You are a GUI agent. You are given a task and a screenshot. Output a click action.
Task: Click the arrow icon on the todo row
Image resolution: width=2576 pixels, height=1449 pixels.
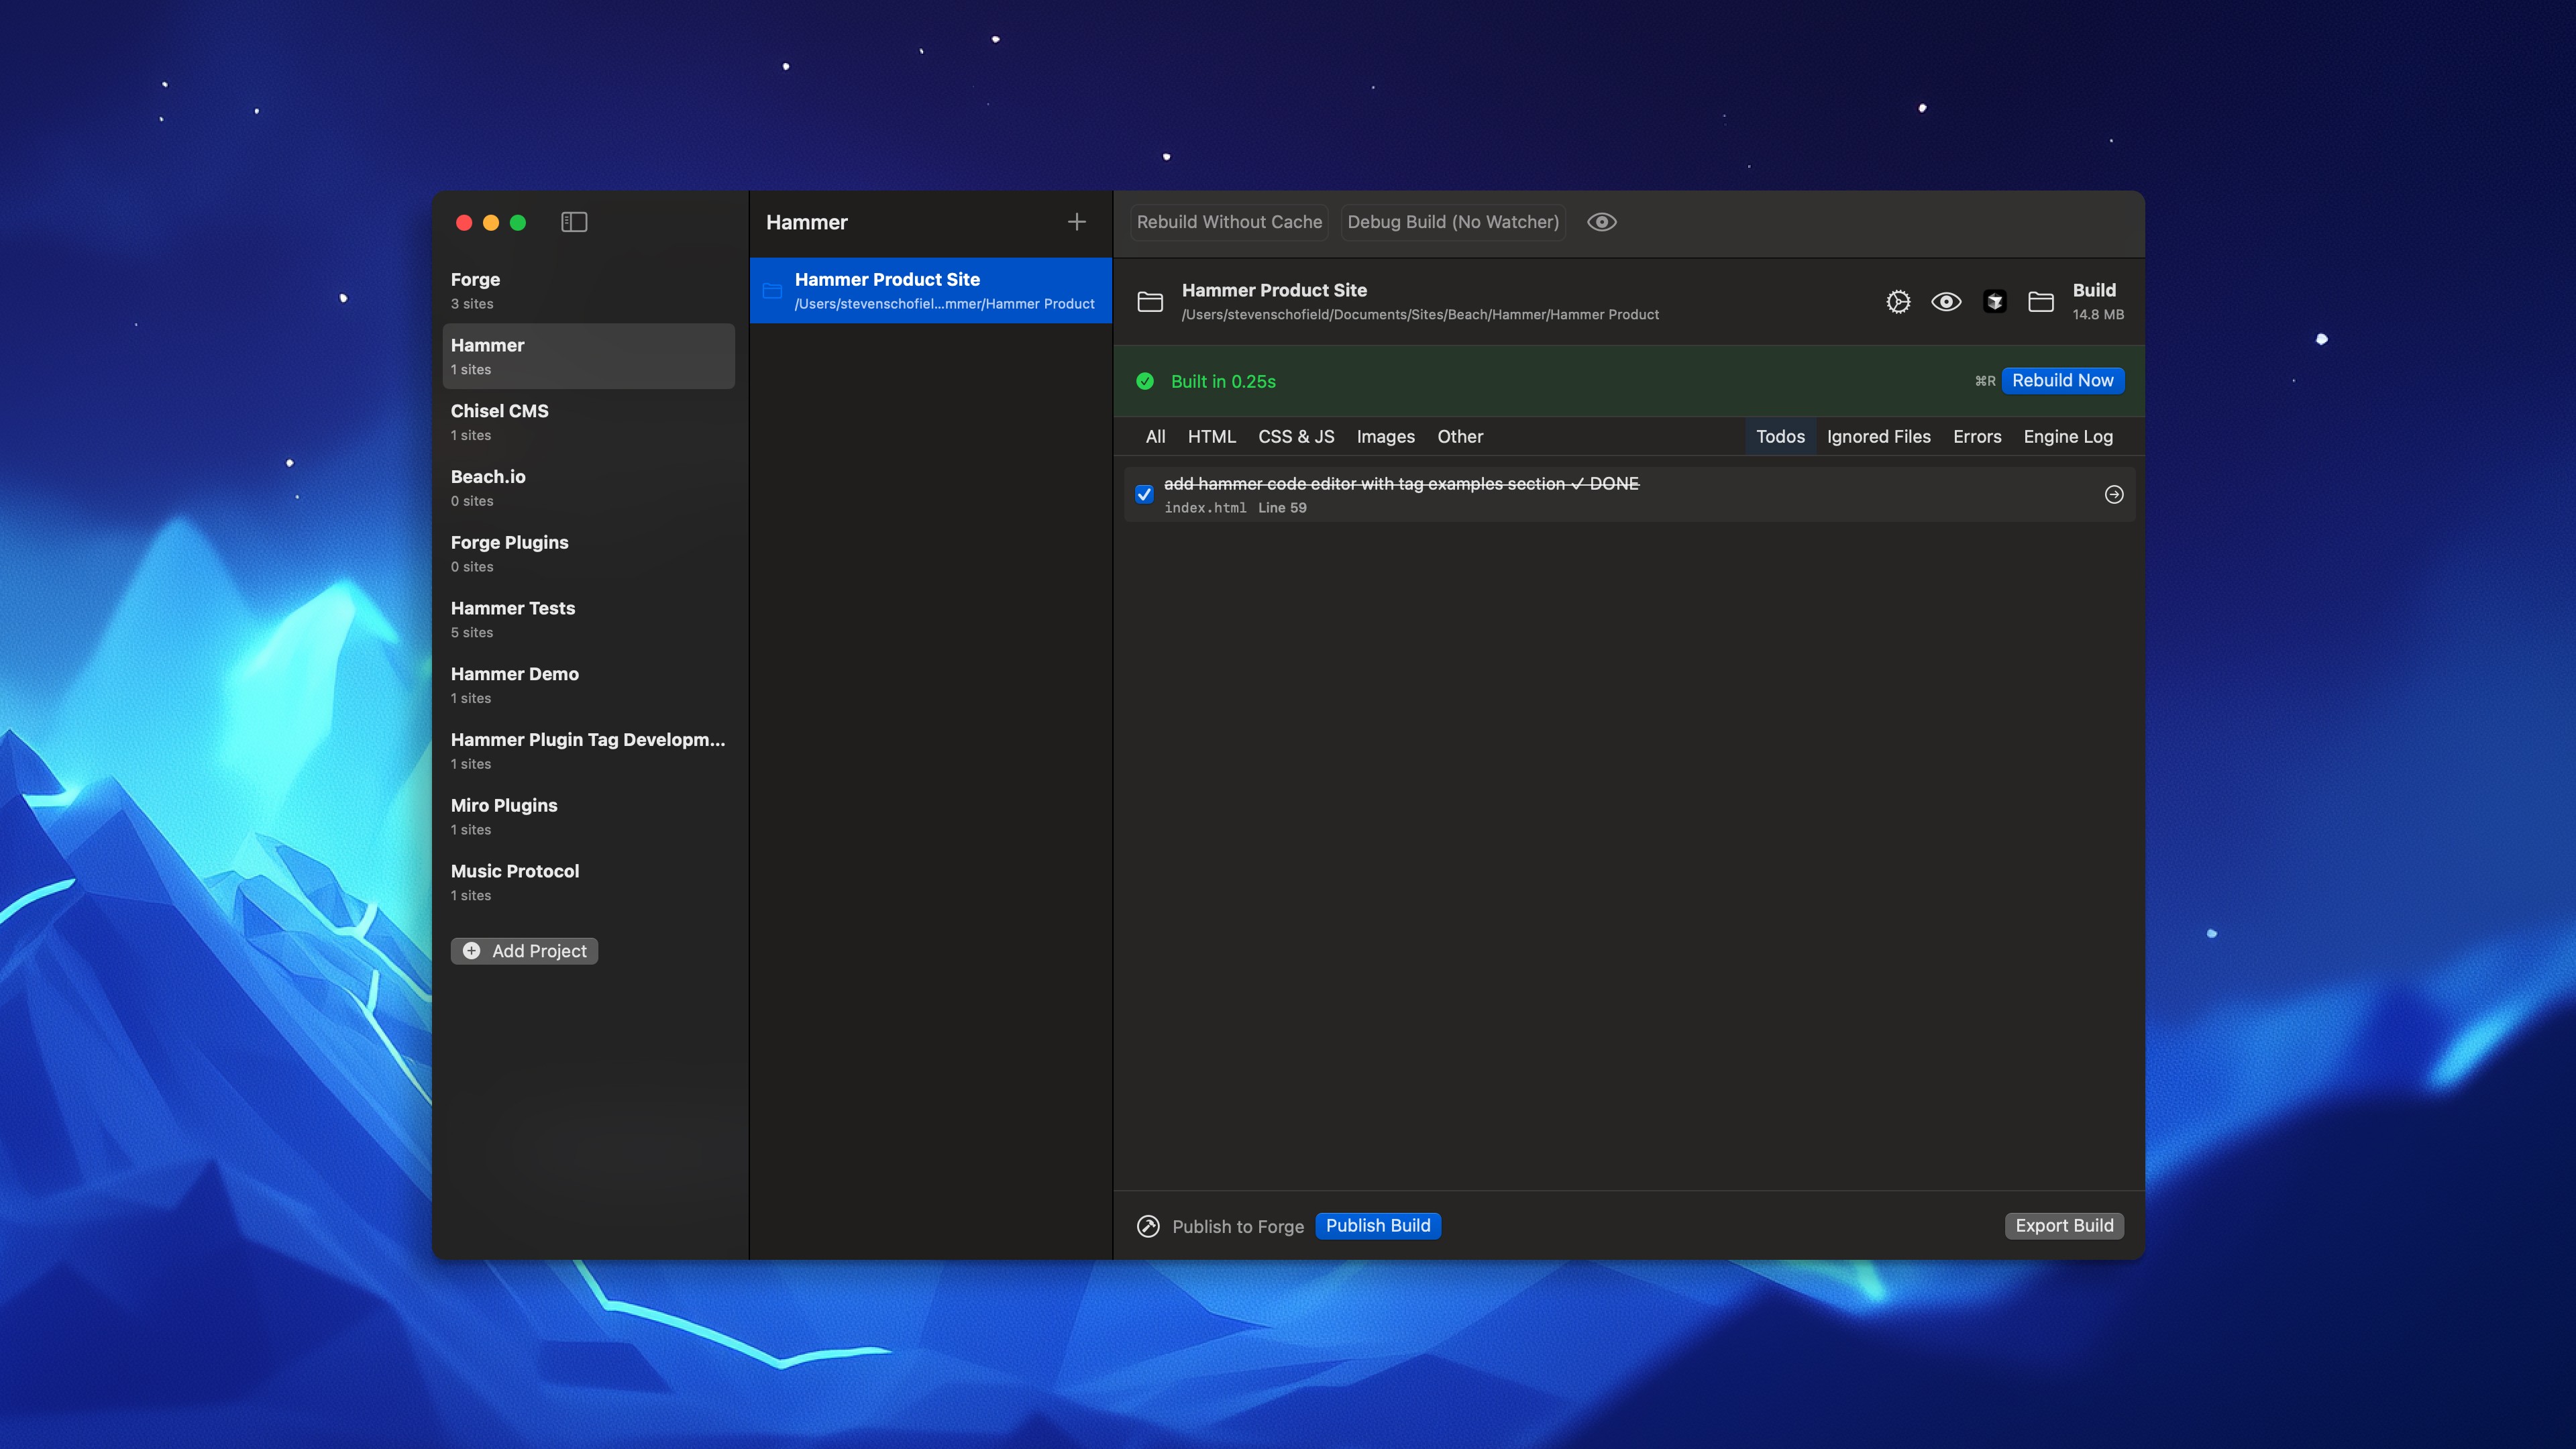point(2114,494)
